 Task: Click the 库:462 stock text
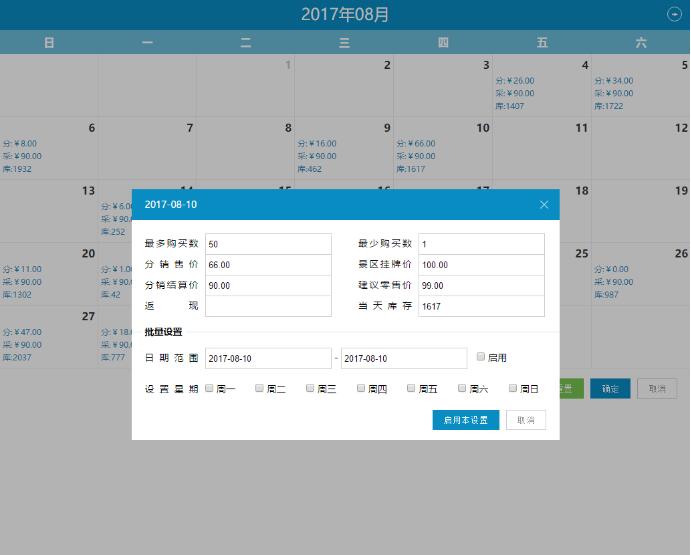click(309, 169)
